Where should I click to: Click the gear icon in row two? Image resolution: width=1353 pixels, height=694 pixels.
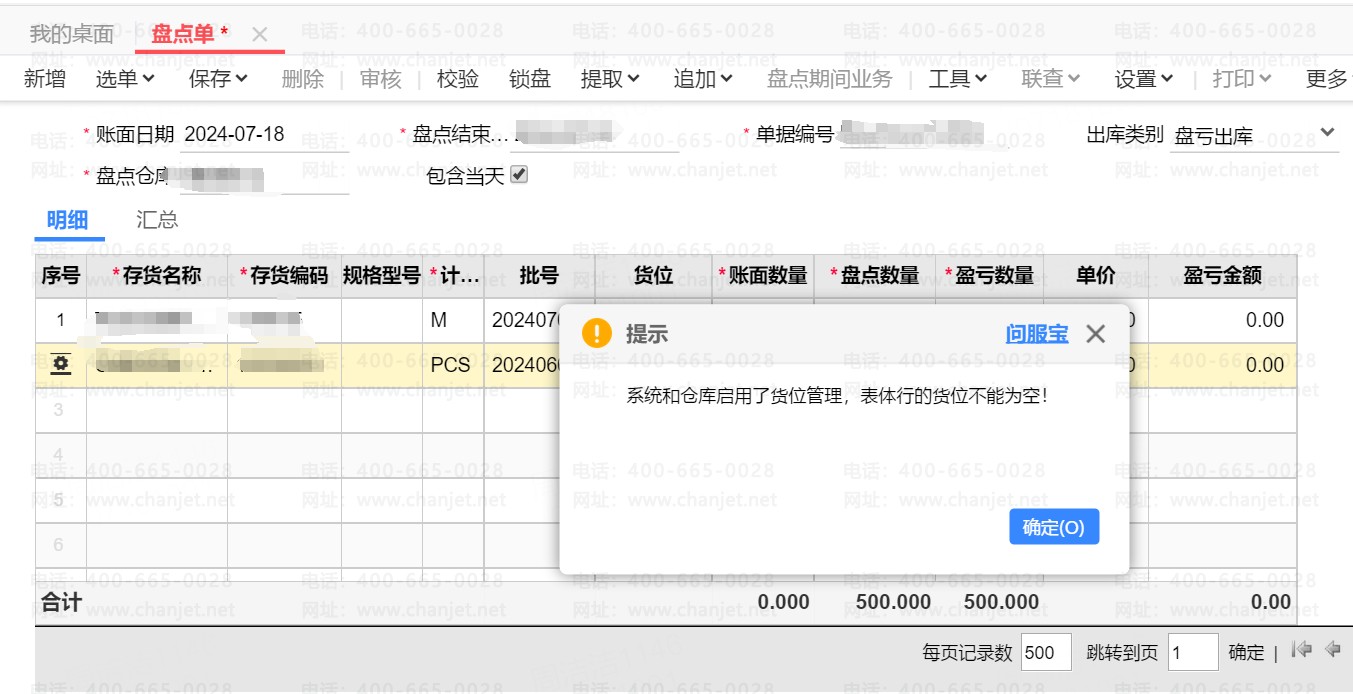tap(61, 365)
